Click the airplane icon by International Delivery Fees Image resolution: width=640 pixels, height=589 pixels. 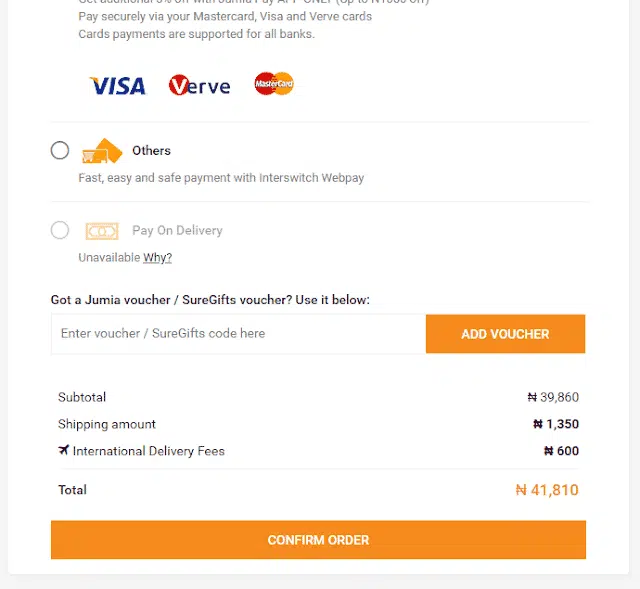coord(64,451)
